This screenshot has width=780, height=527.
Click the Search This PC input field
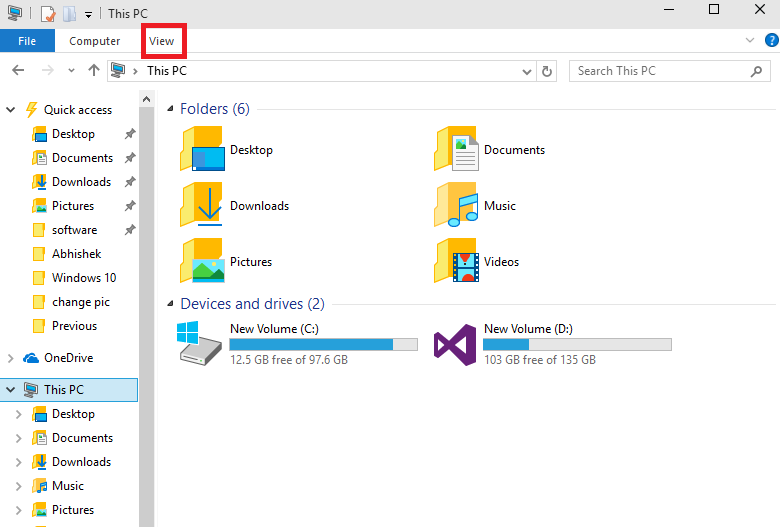coord(660,71)
